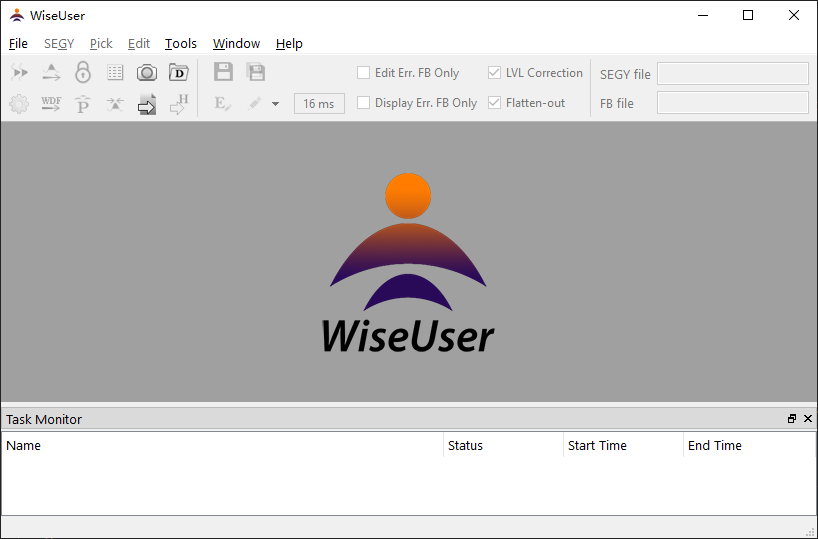Click the Start Time column header
The width and height of the screenshot is (818, 539).
coord(623,446)
